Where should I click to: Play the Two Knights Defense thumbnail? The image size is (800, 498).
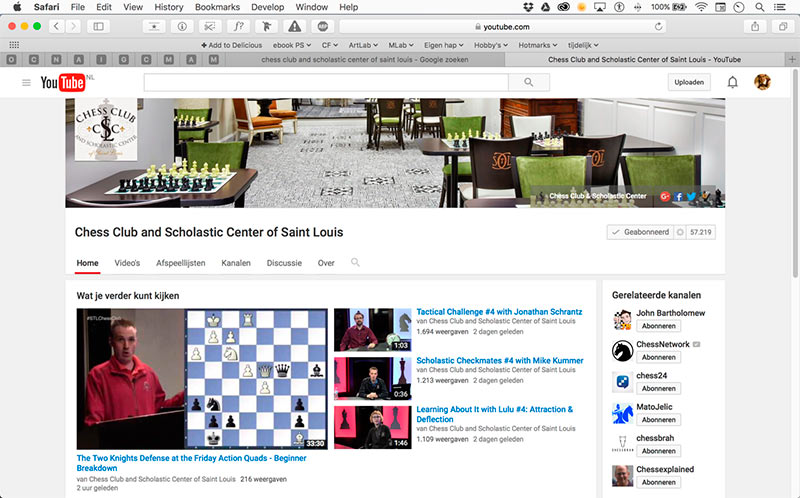[x=202, y=379]
